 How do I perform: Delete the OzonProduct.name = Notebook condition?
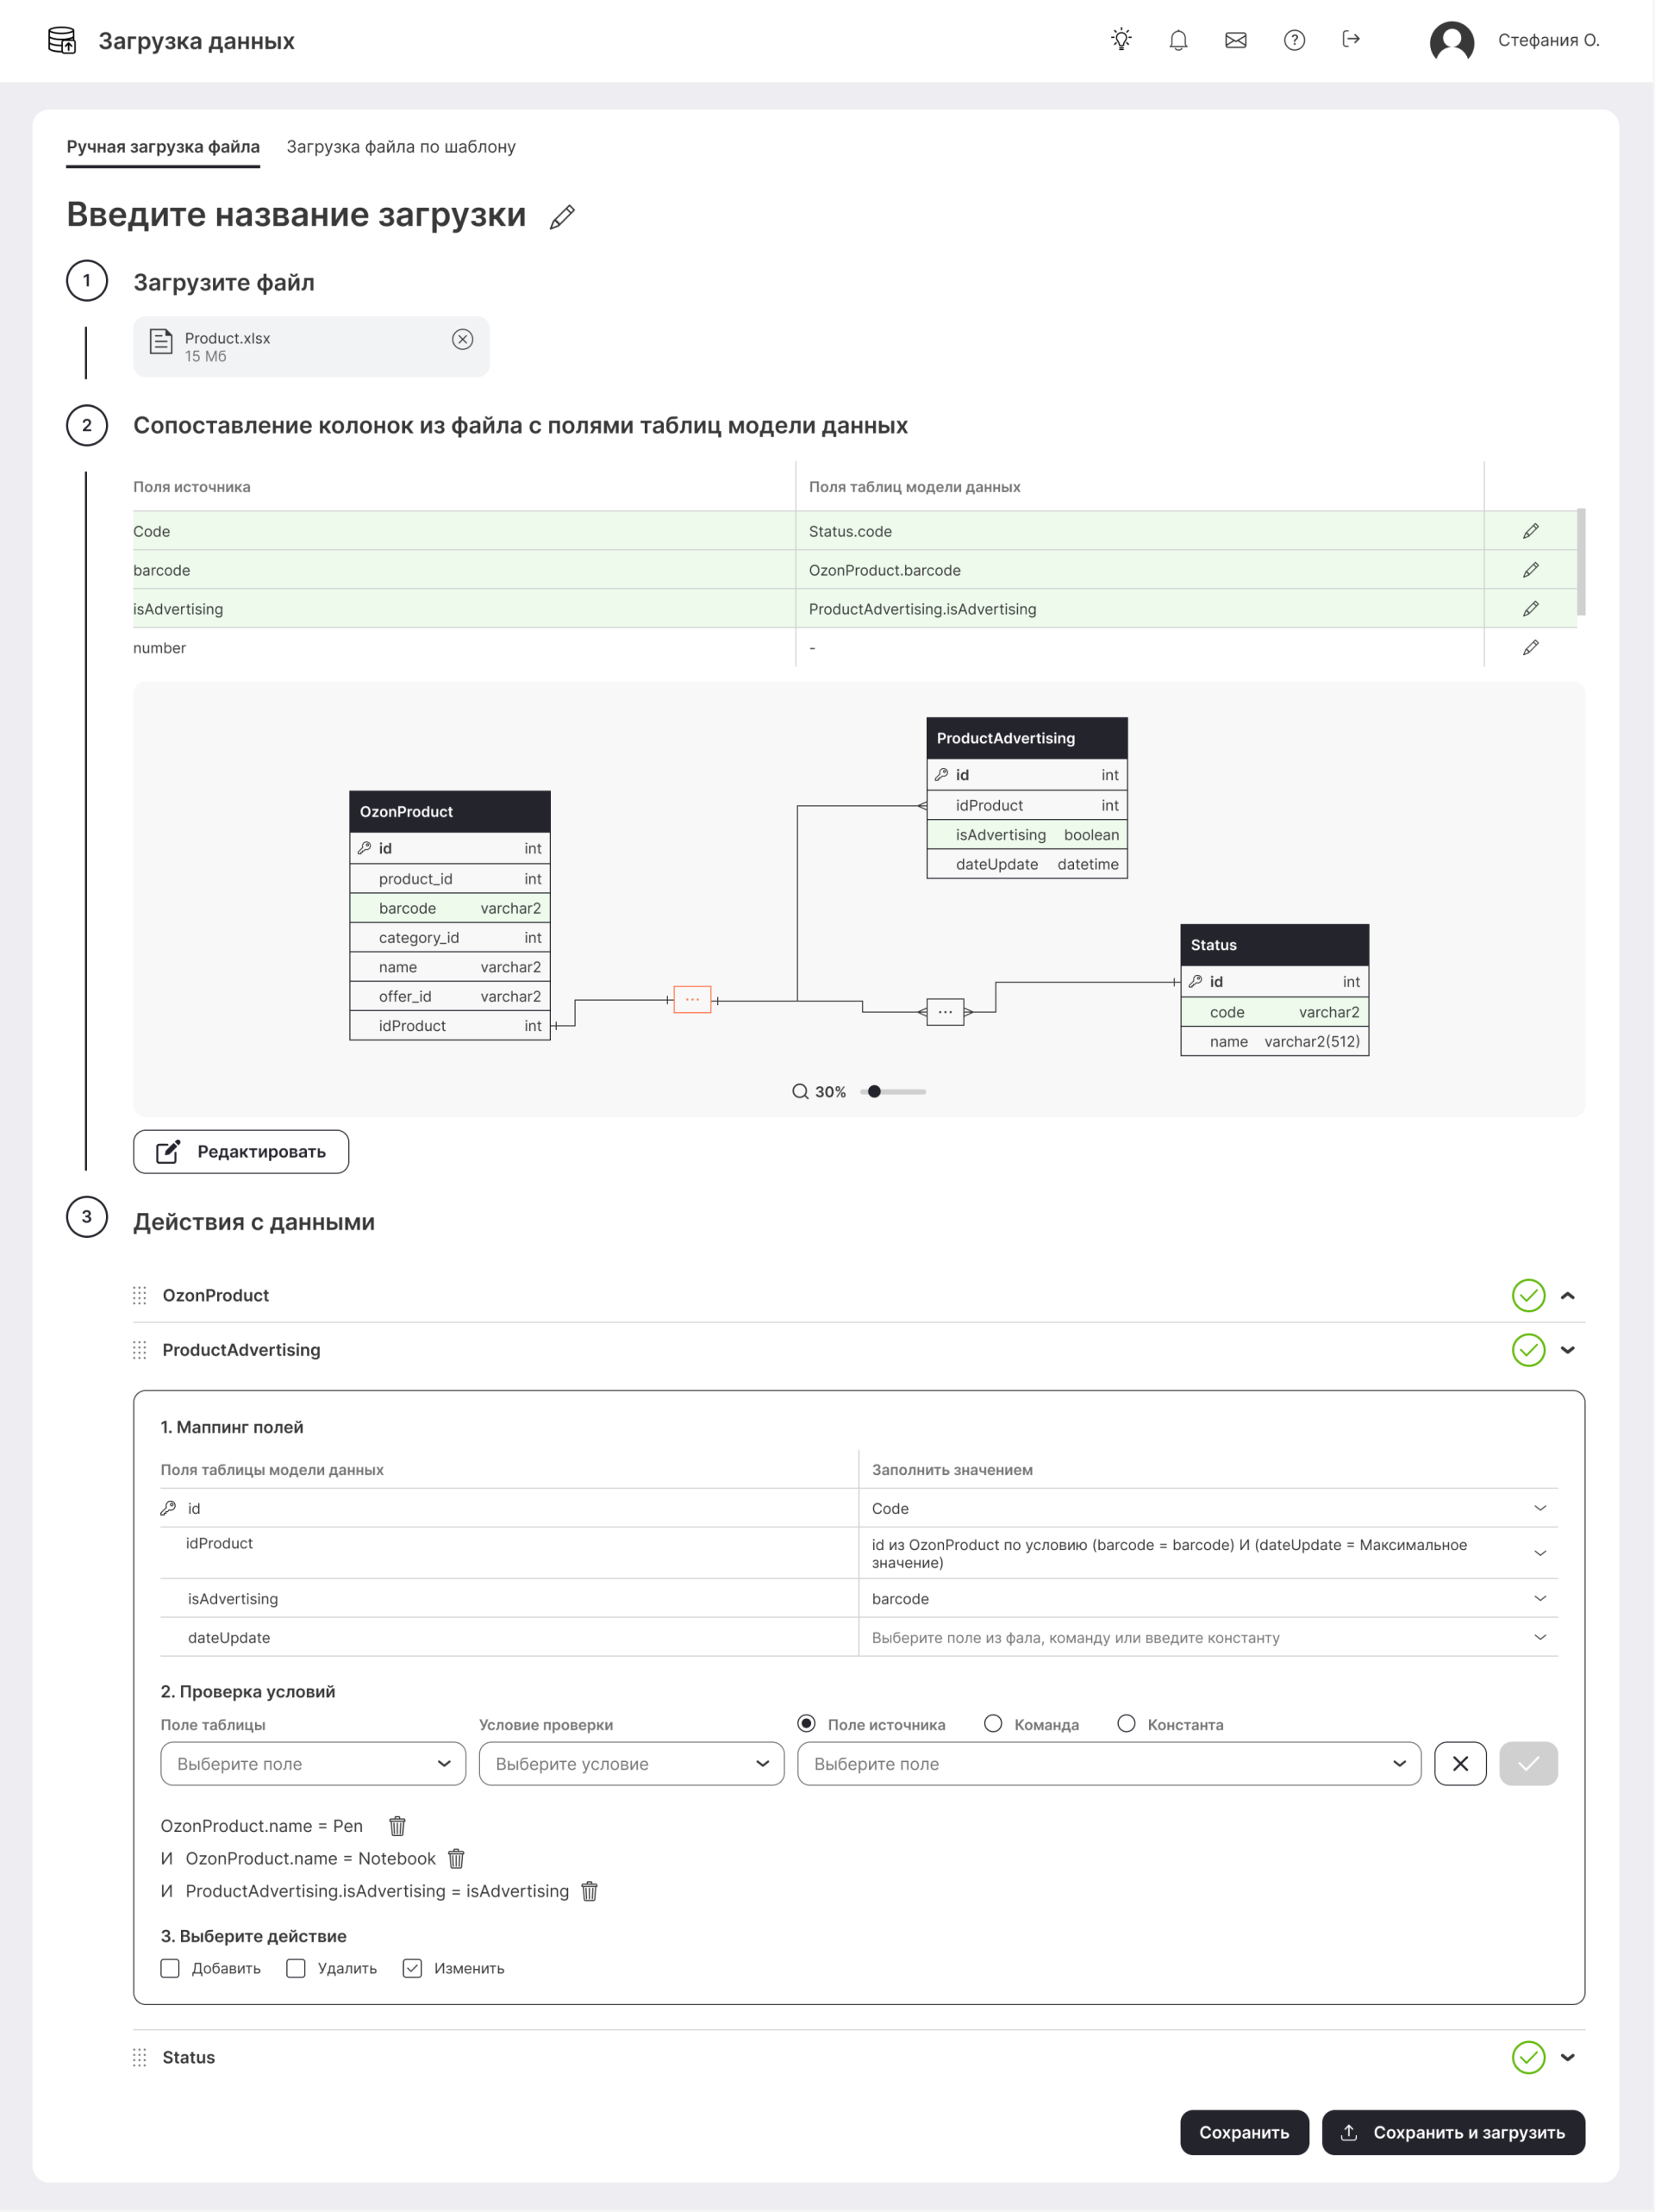456,1858
